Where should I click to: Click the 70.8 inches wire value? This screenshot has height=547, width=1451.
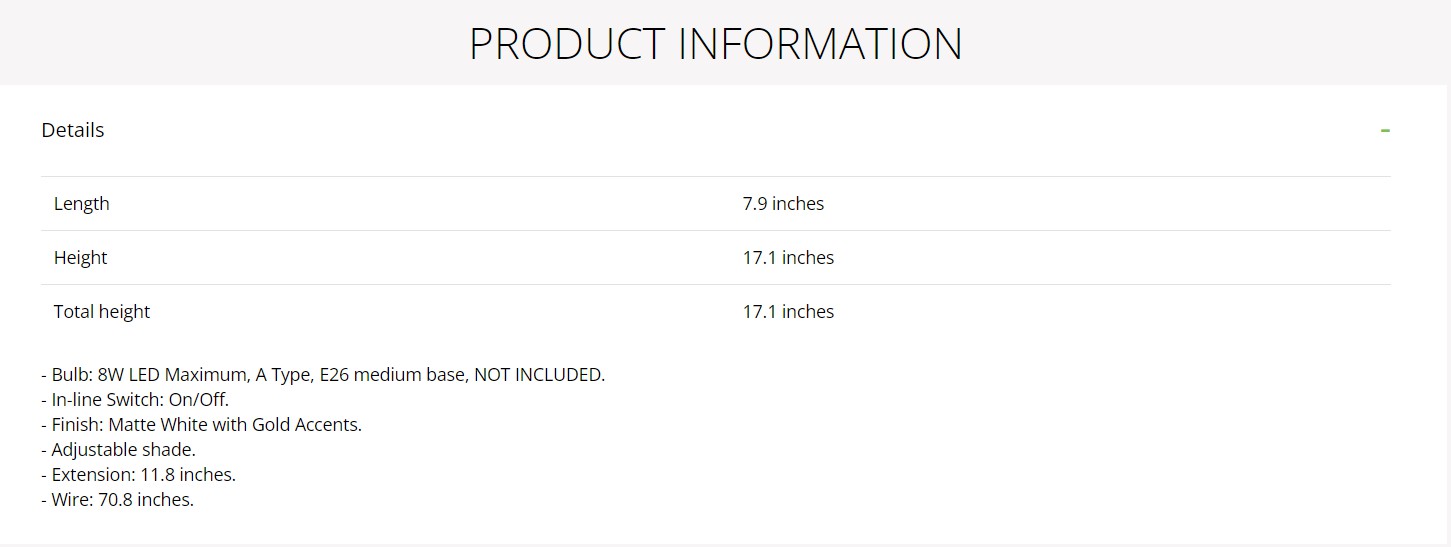(x=145, y=500)
